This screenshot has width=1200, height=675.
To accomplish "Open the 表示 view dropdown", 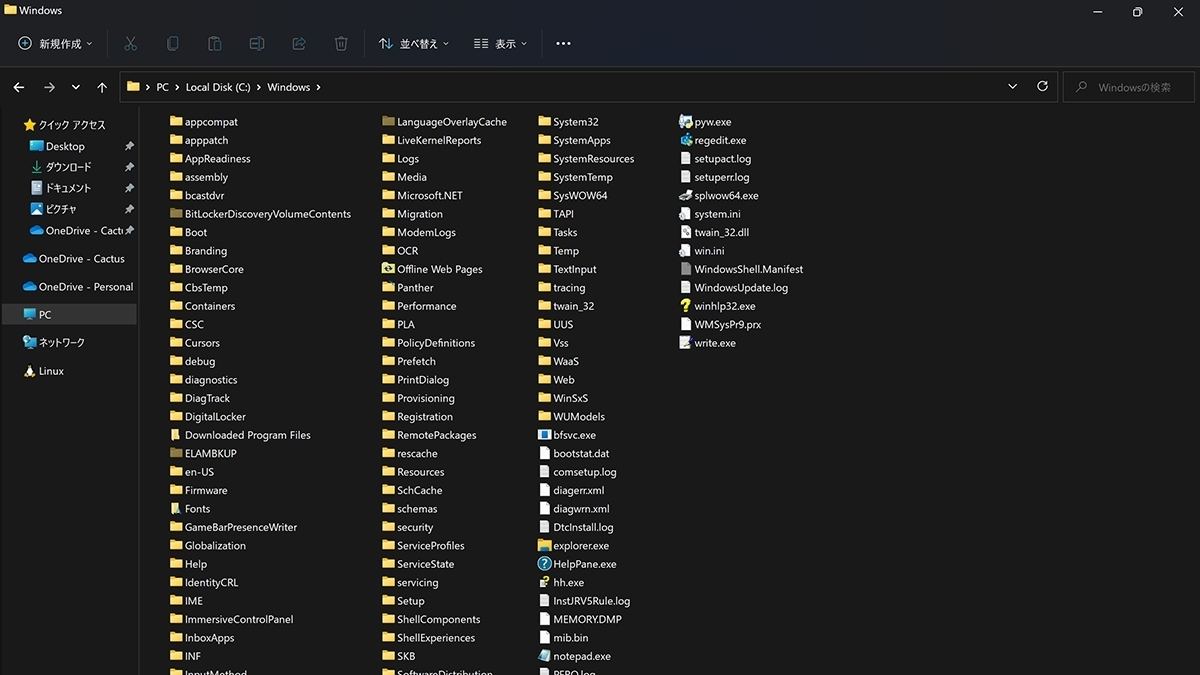I will point(500,44).
